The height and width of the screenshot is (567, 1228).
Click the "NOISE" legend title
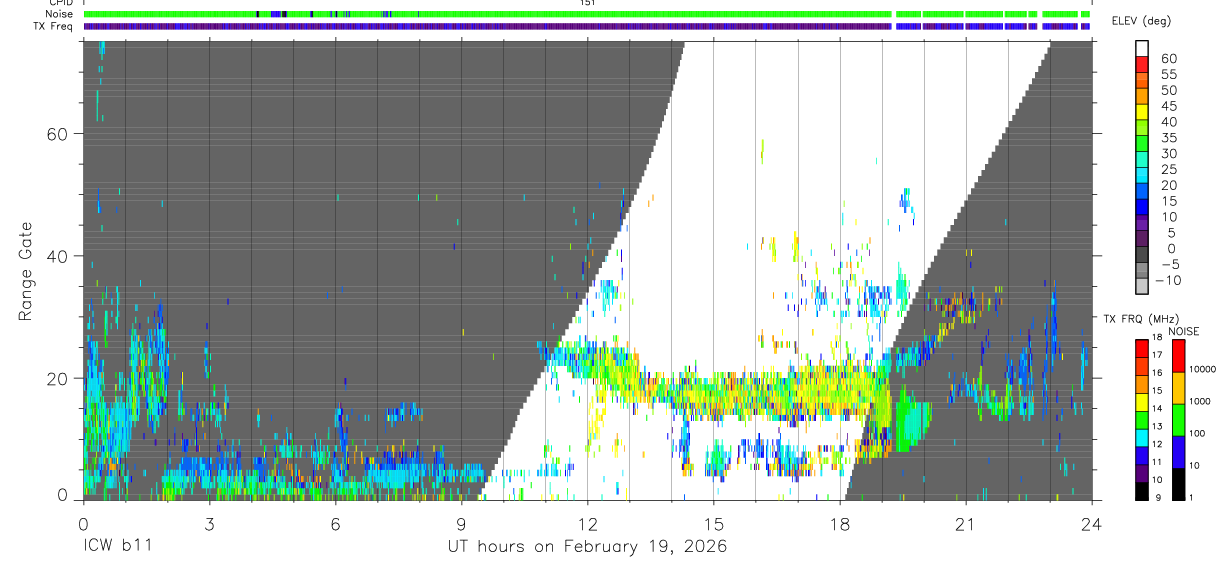(1183, 331)
